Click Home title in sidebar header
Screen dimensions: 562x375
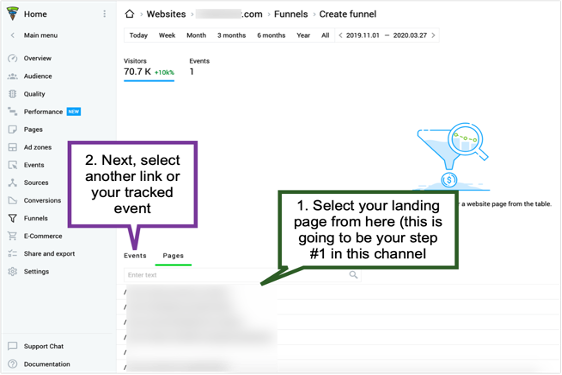35,14
